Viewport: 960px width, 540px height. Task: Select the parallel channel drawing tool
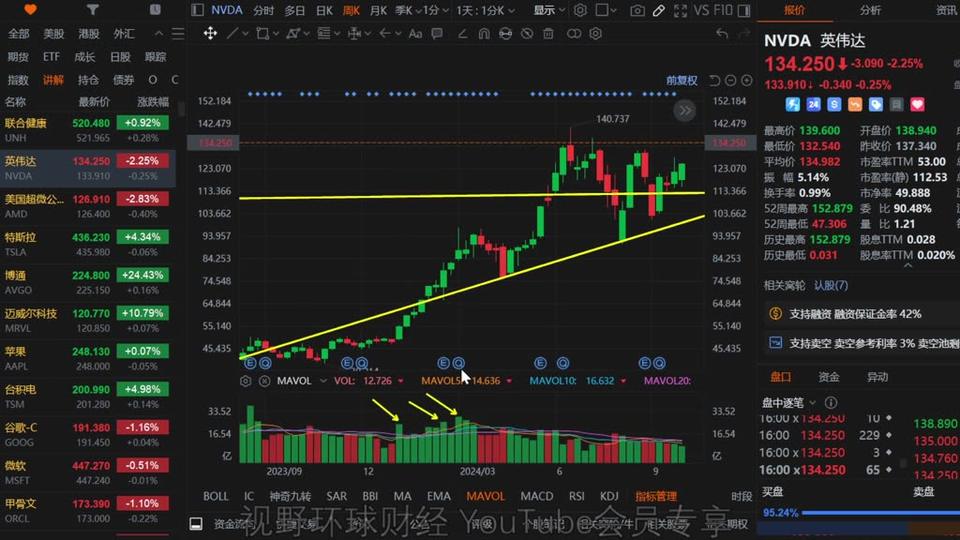[293, 34]
